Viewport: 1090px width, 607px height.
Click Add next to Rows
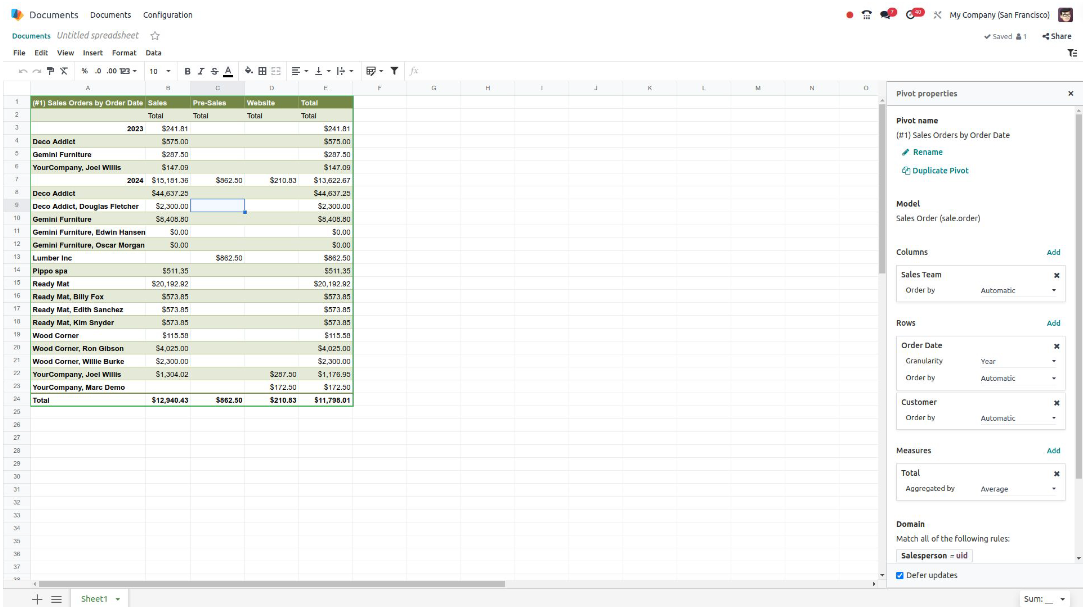tap(1053, 323)
